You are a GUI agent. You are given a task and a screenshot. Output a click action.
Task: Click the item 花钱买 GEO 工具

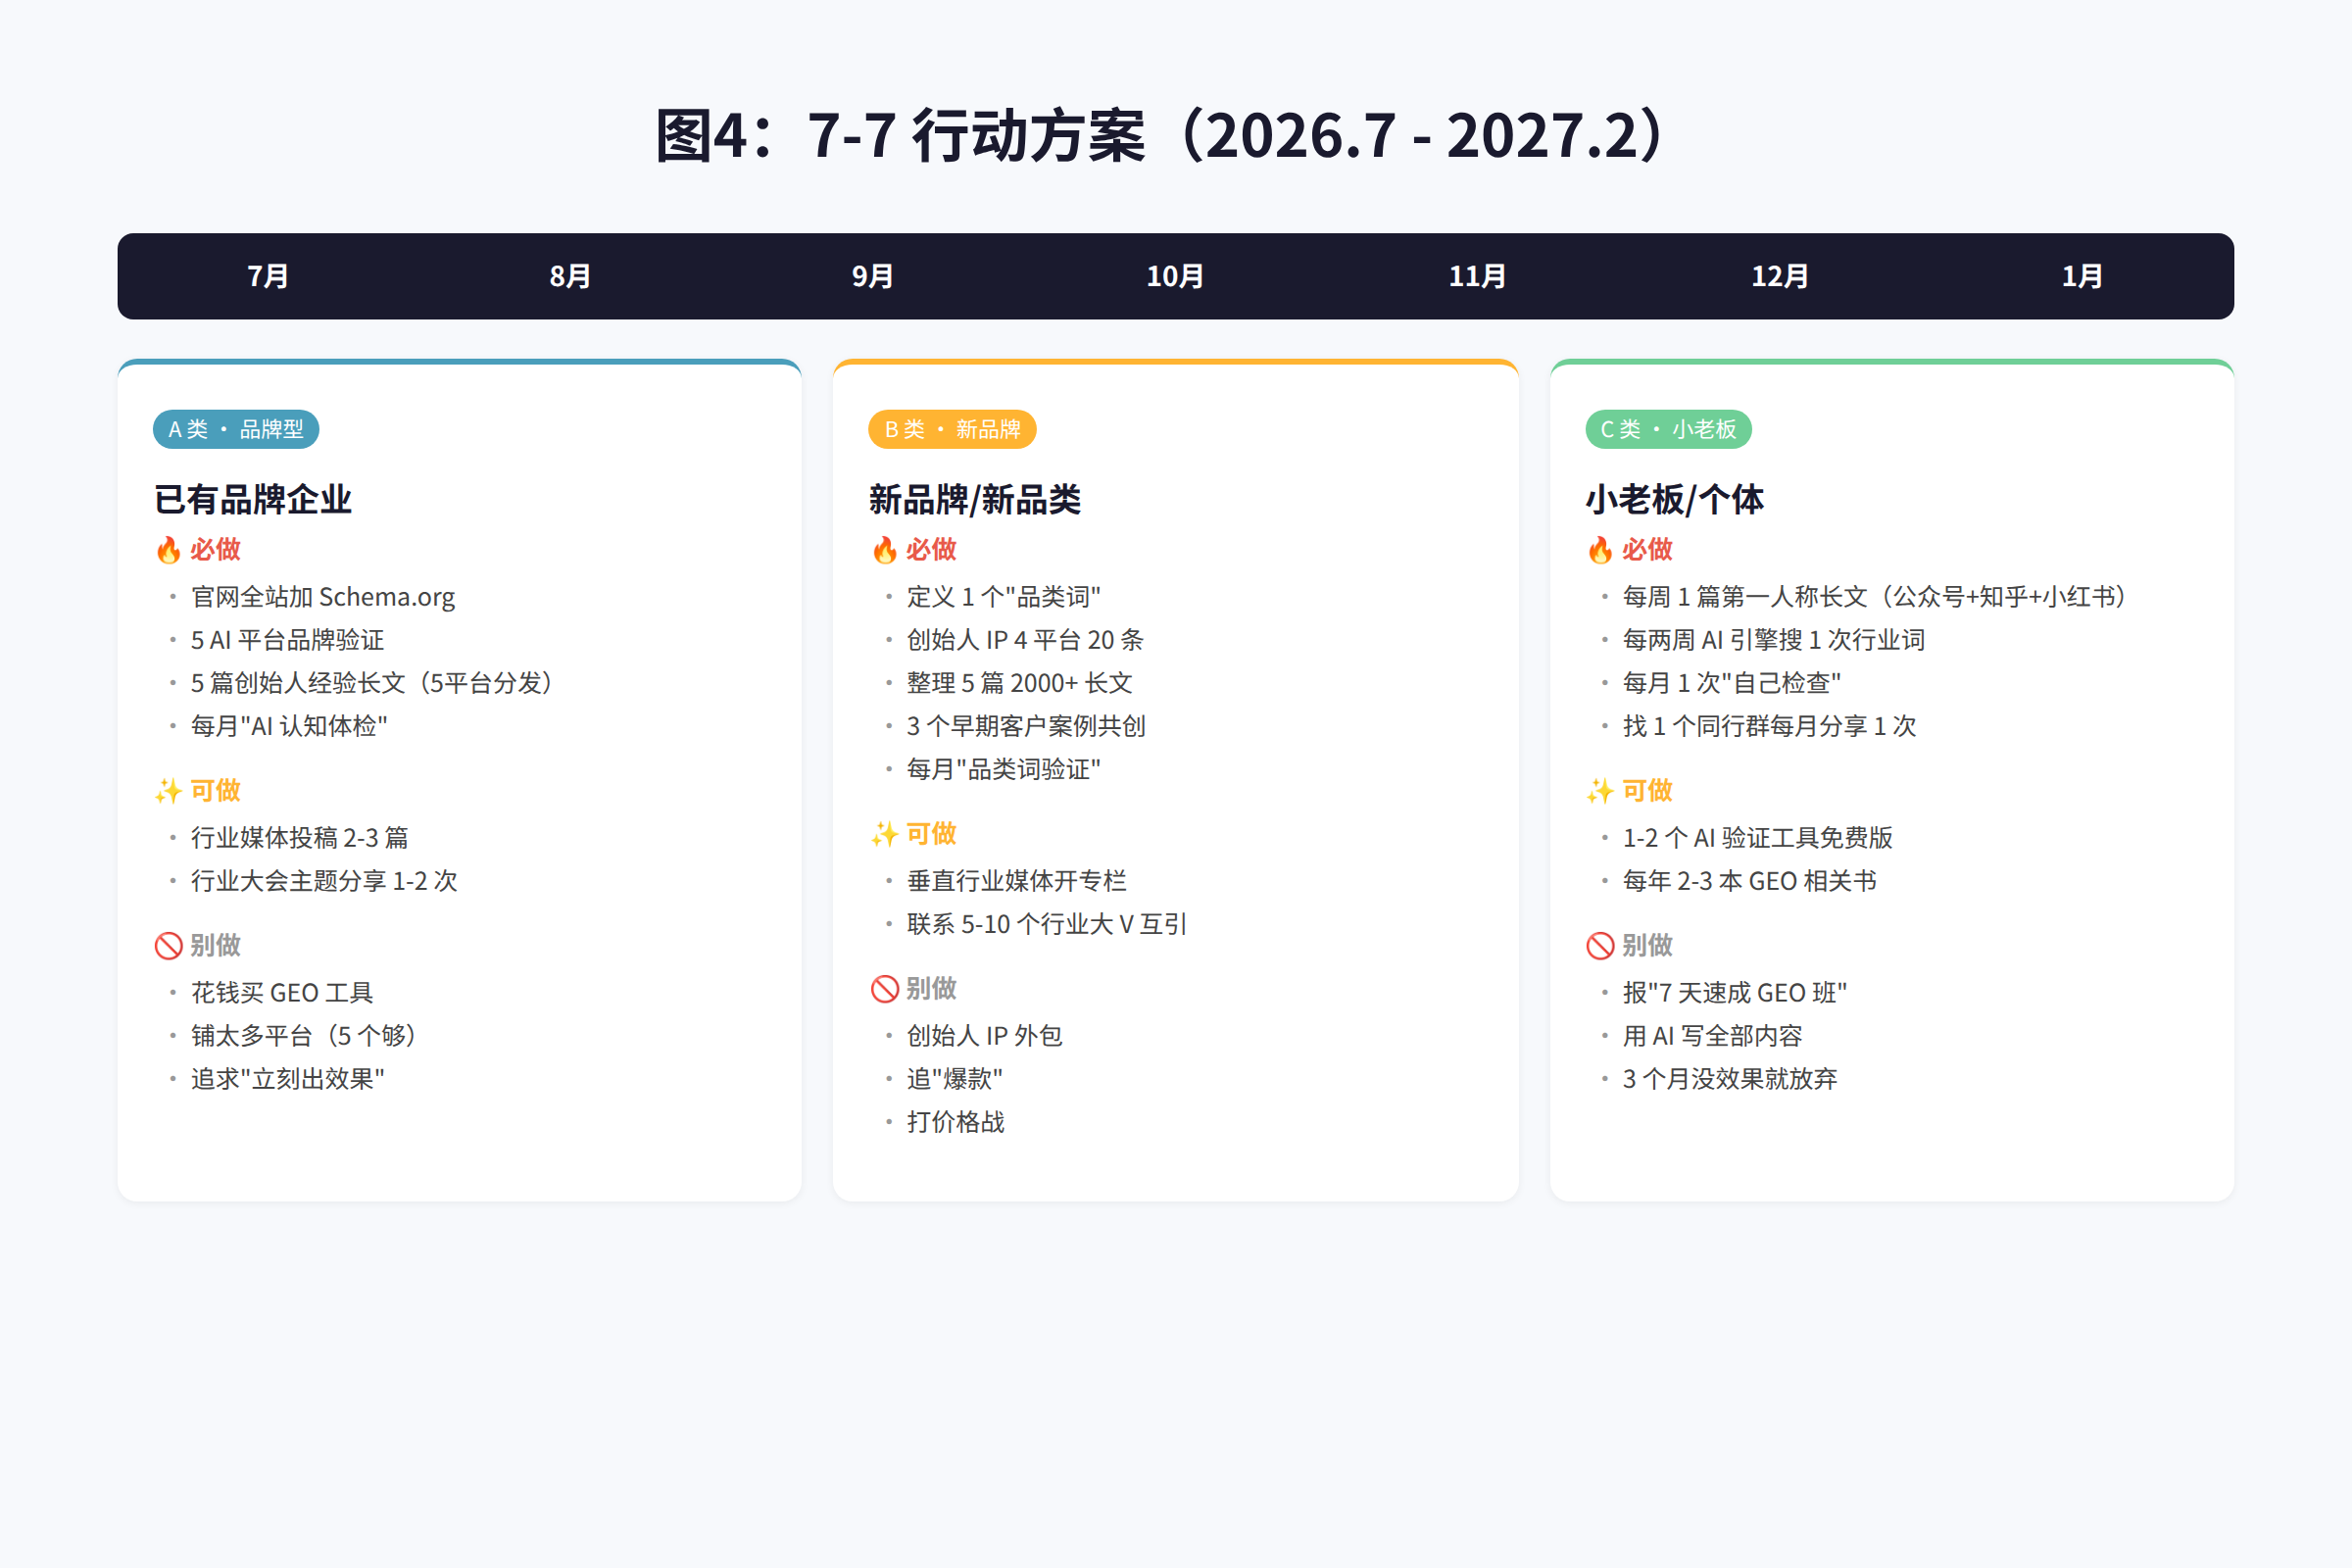click(x=282, y=993)
